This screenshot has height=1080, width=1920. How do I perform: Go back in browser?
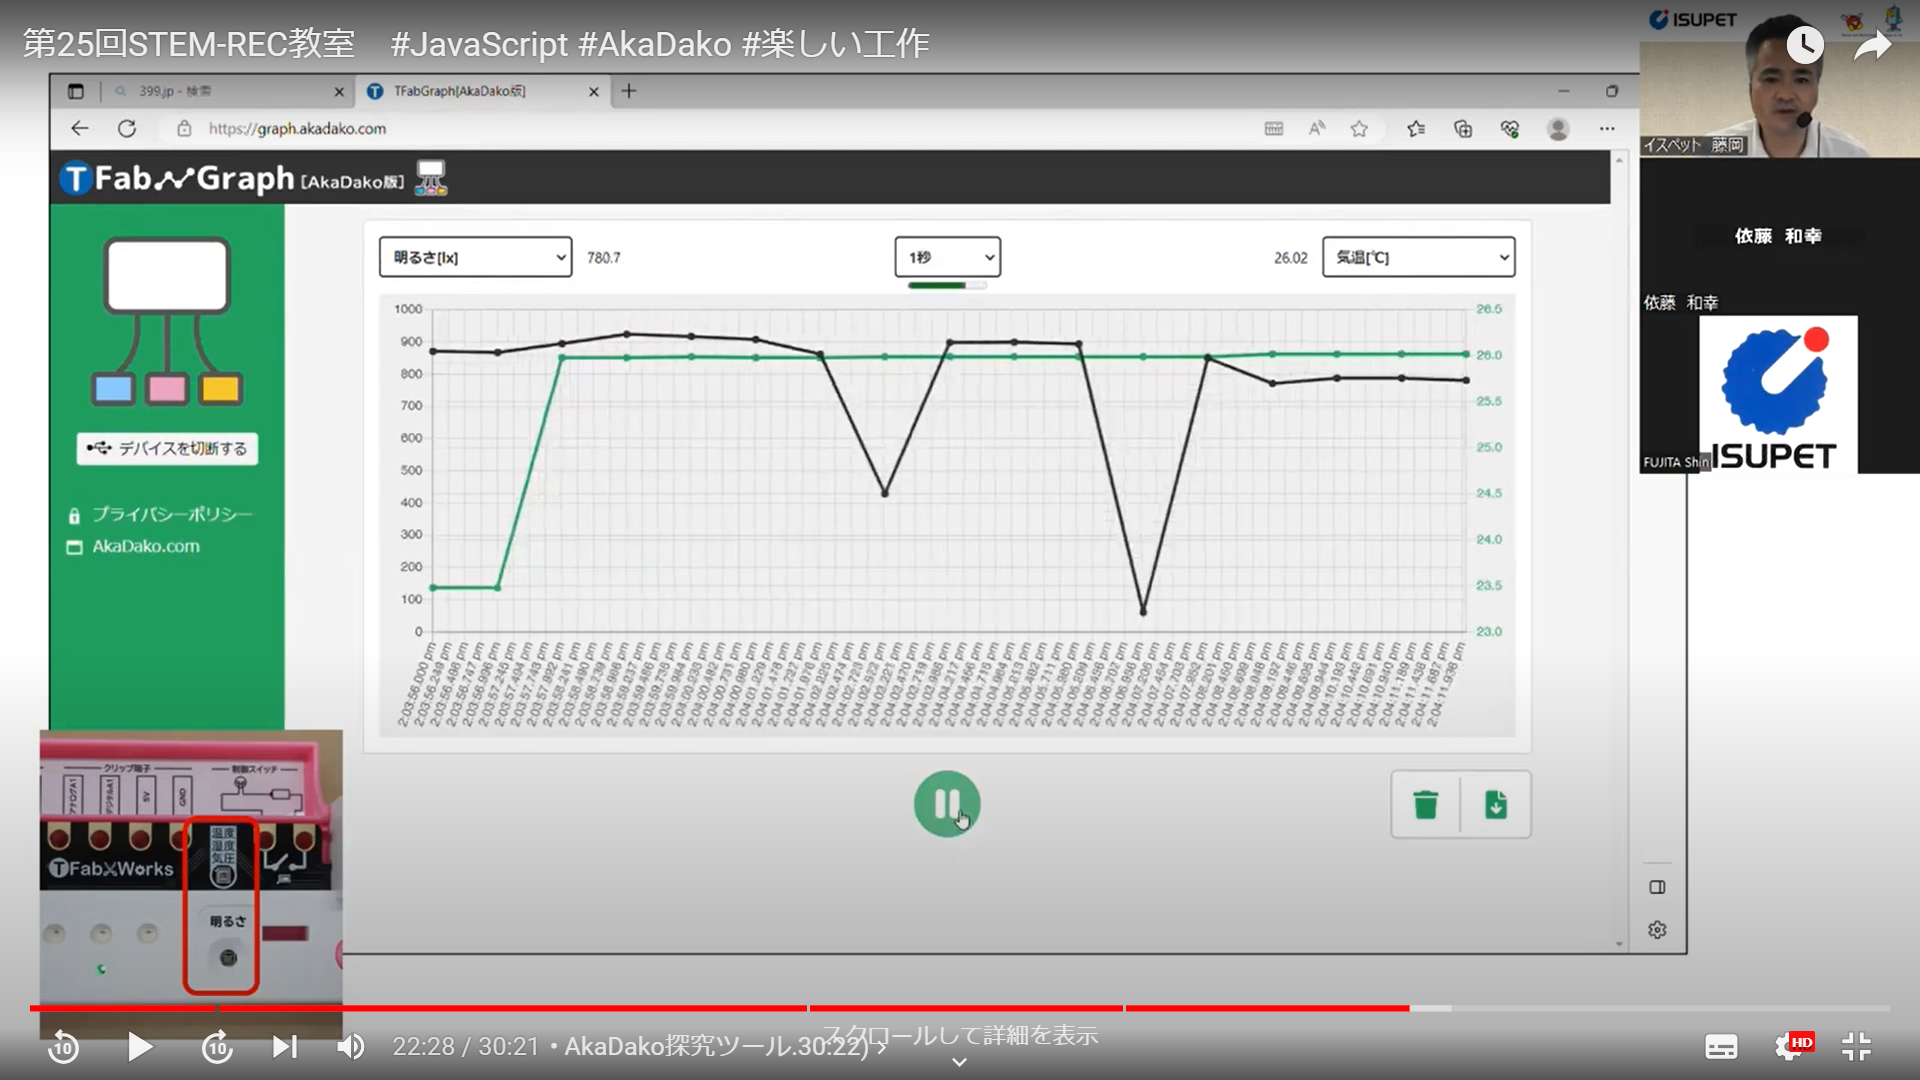point(80,128)
